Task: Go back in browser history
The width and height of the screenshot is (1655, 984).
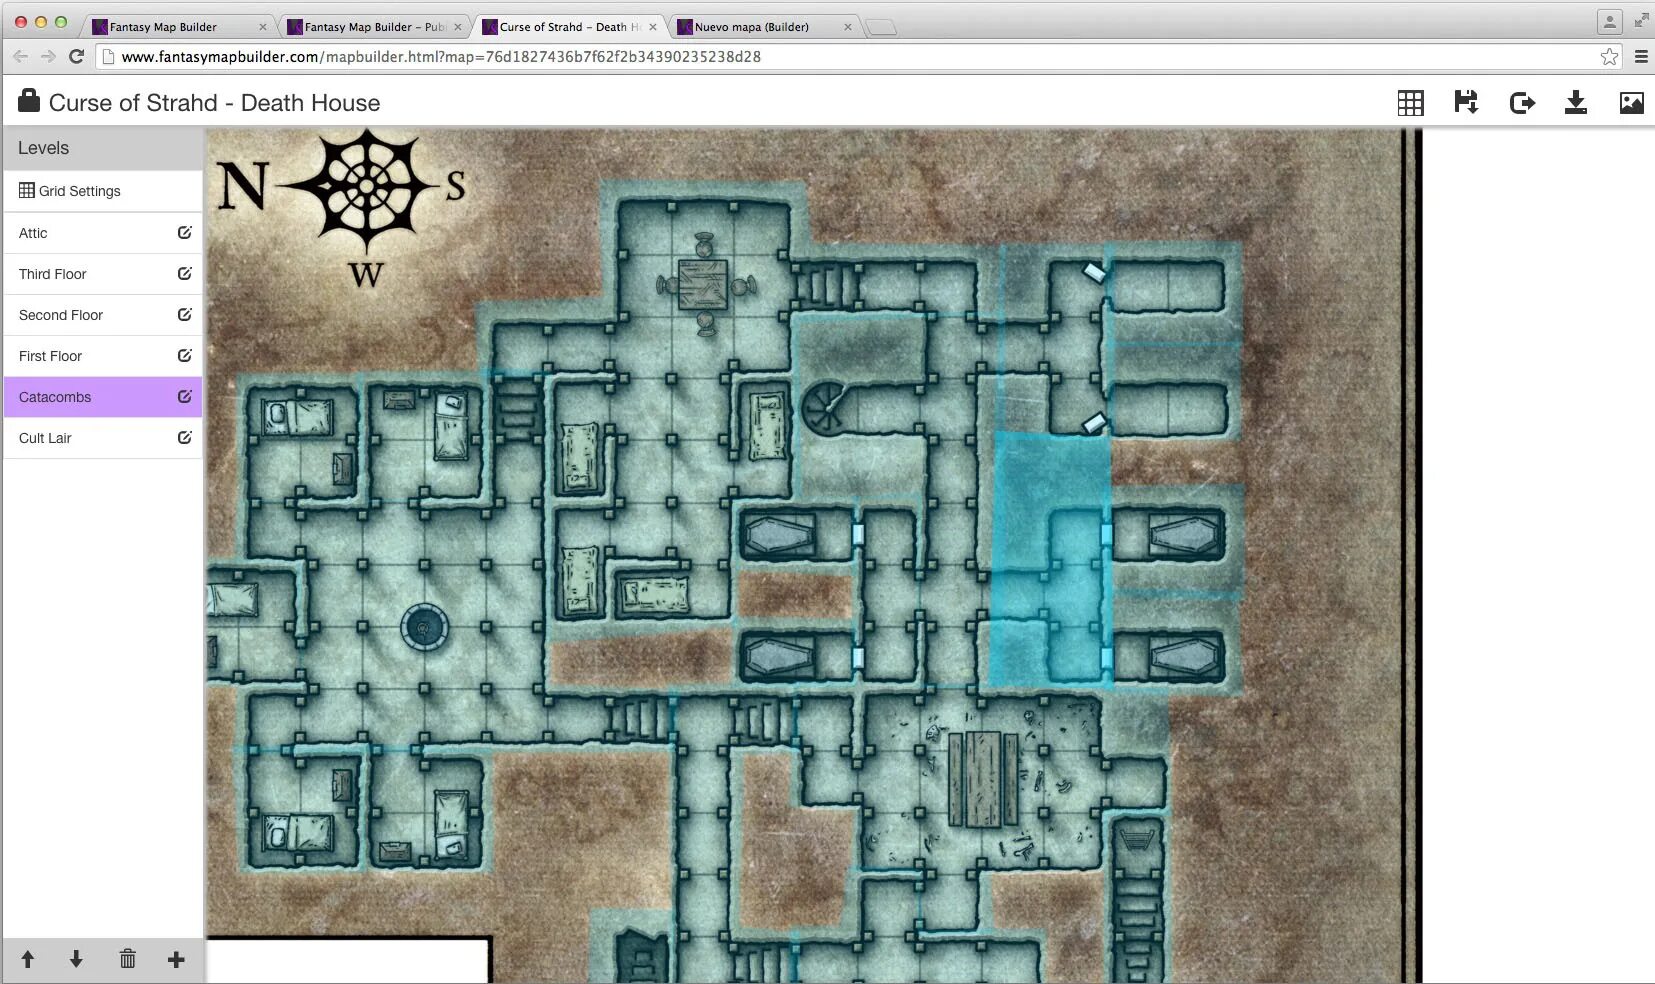Action: tap(20, 57)
